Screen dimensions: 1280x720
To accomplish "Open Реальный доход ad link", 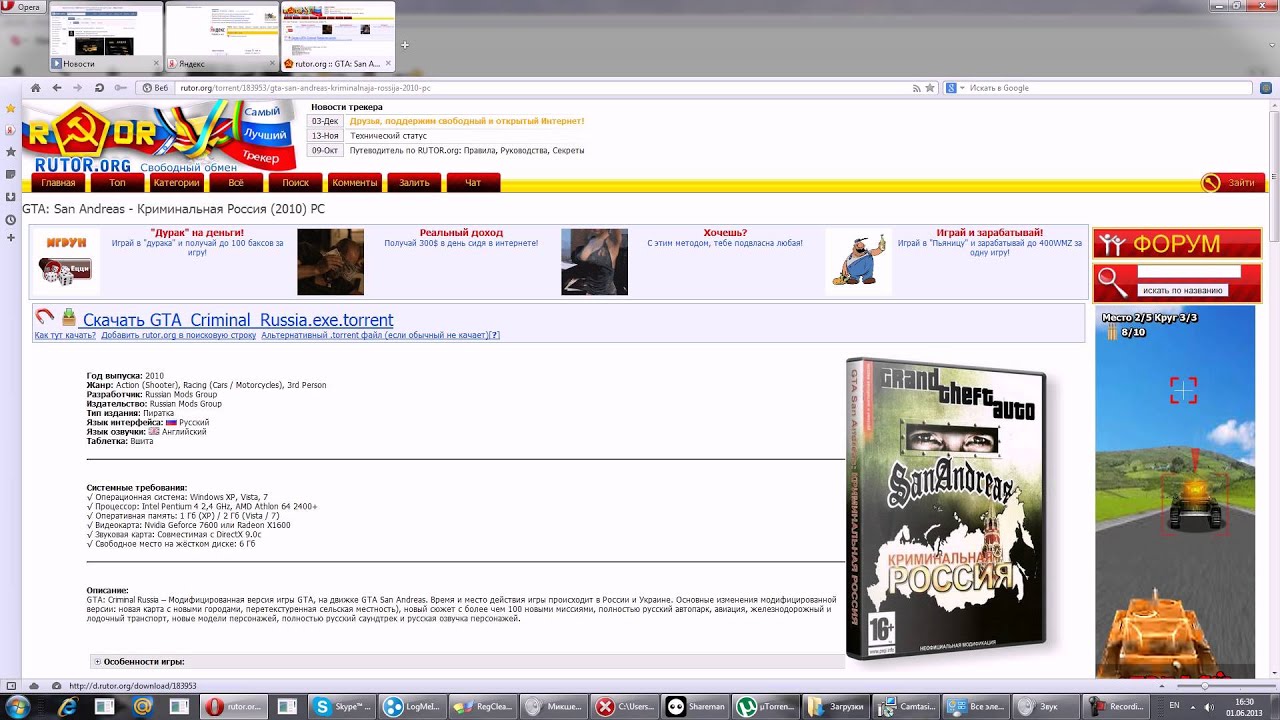I will 461,233.
